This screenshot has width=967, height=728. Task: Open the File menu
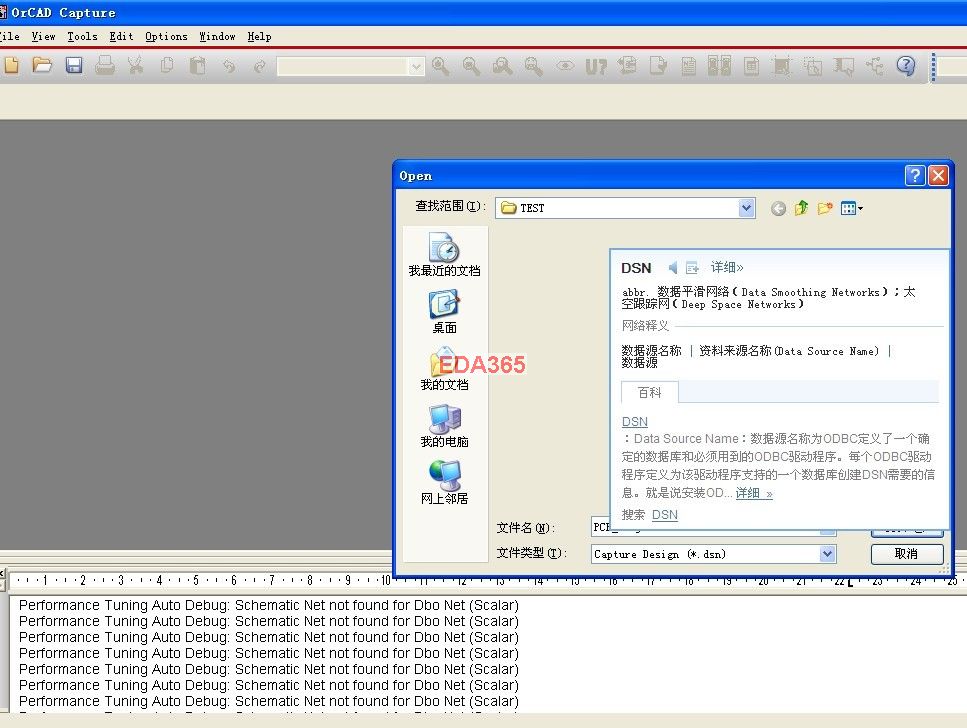tap(9, 36)
